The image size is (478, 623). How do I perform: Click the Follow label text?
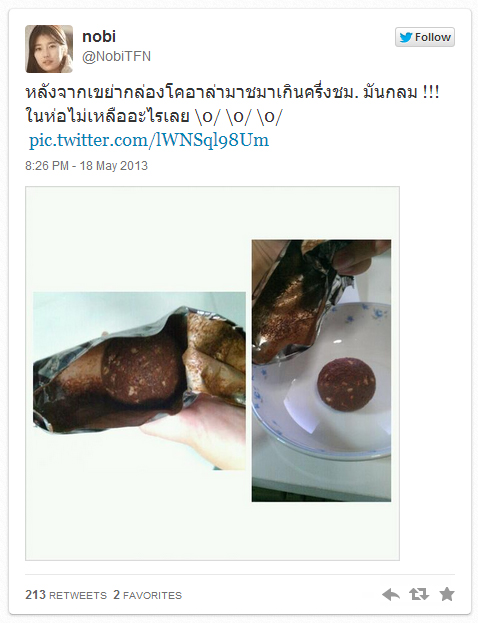(433, 37)
